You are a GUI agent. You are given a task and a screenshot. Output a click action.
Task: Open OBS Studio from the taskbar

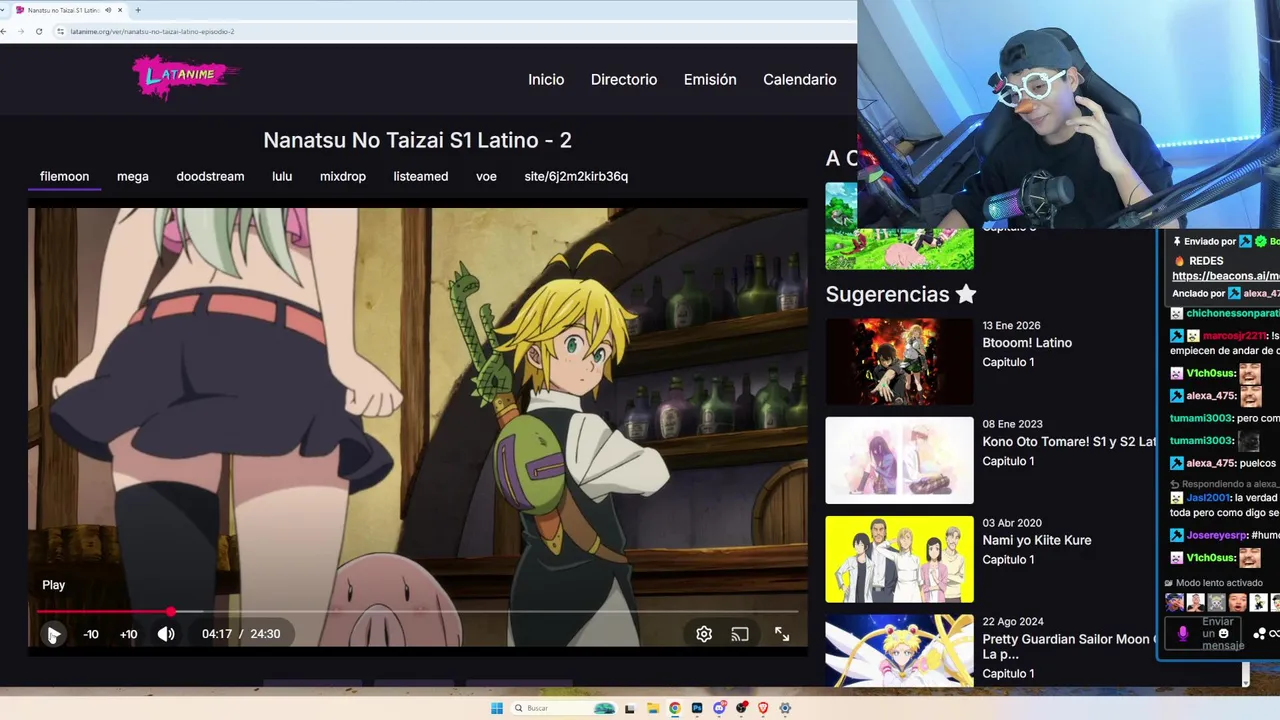[741, 708]
